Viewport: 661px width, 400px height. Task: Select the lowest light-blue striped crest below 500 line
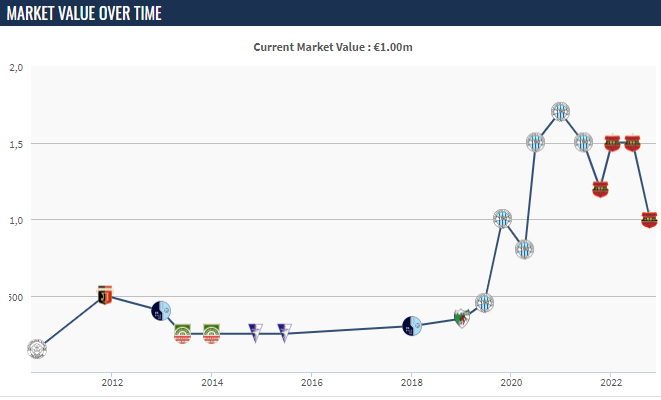(484, 302)
